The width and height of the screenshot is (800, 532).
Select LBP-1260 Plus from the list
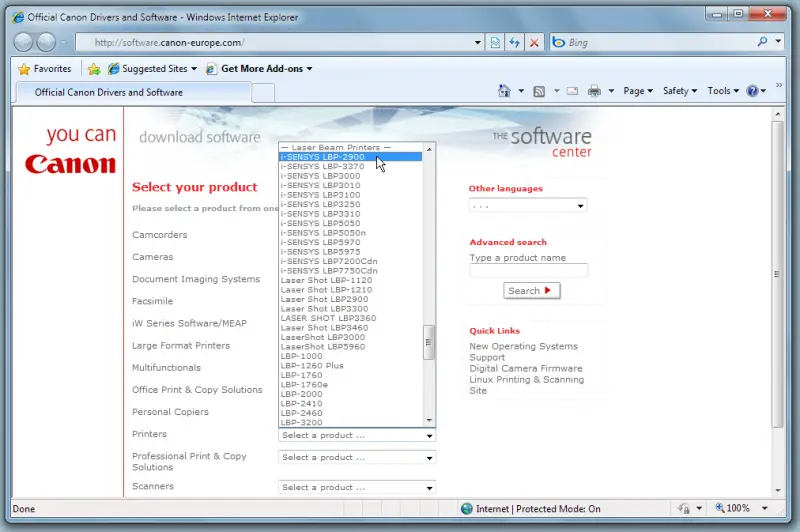point(351,365)
